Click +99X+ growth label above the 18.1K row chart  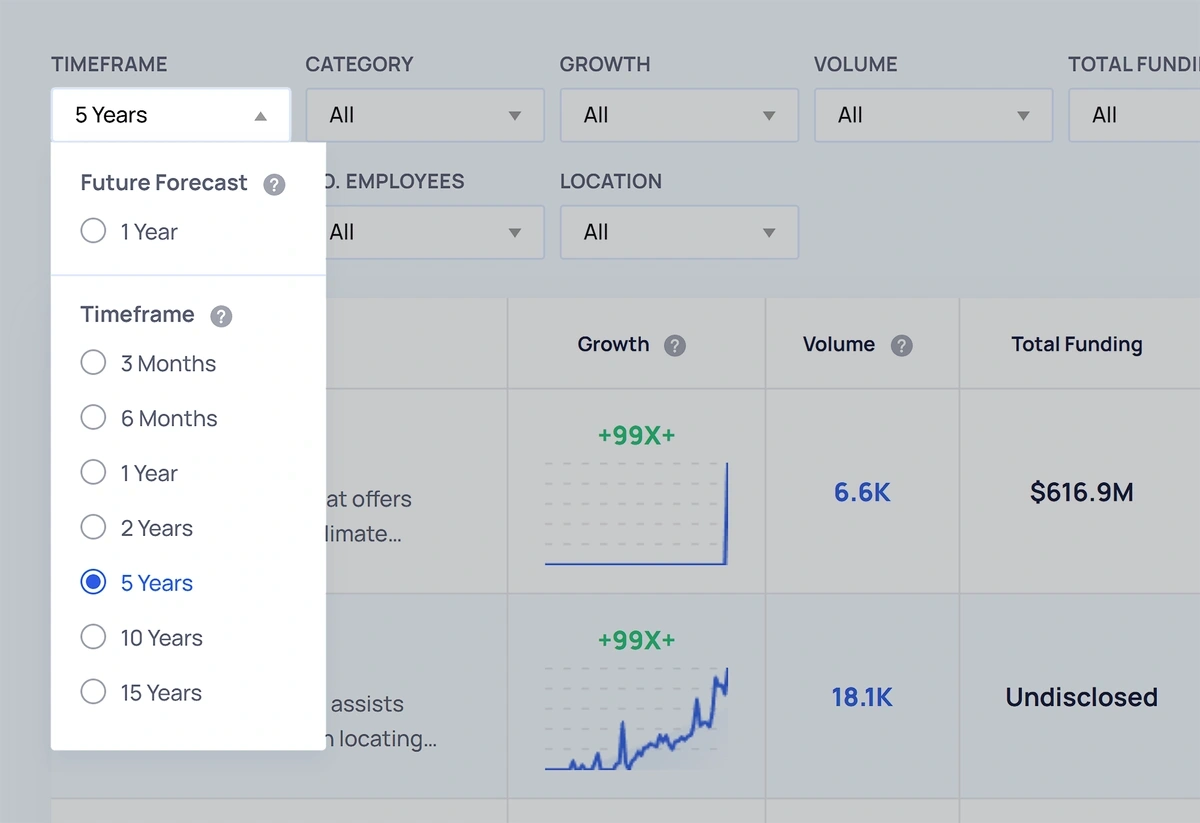coord(636,640)
